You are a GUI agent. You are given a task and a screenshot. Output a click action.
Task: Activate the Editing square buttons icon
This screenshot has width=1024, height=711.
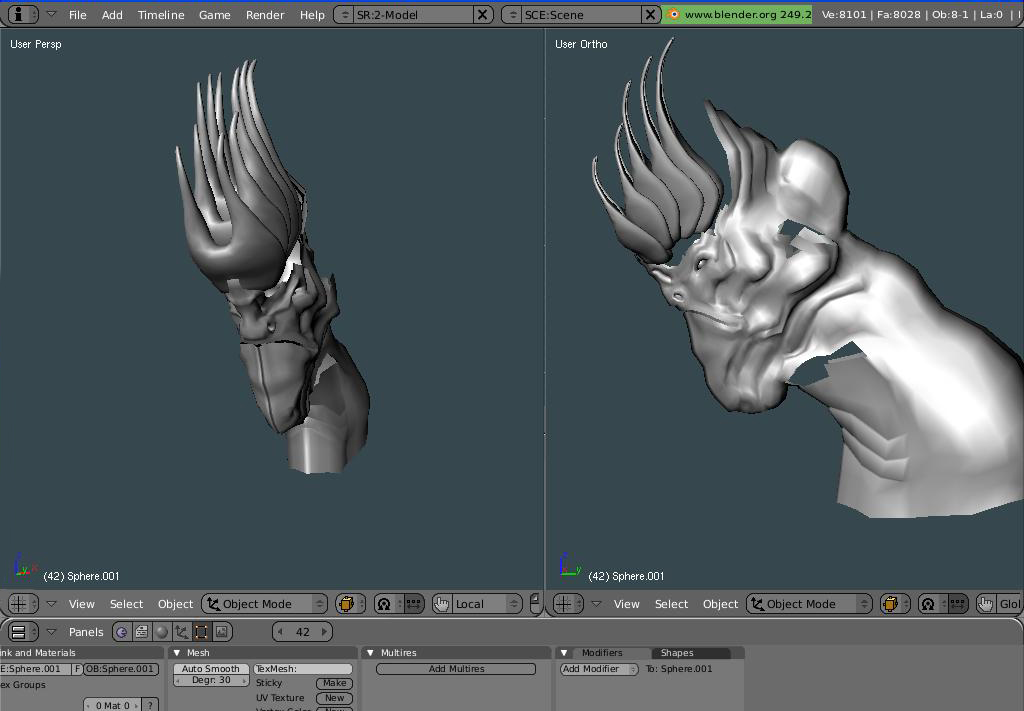pyautogui.click(x=202, y=632)
